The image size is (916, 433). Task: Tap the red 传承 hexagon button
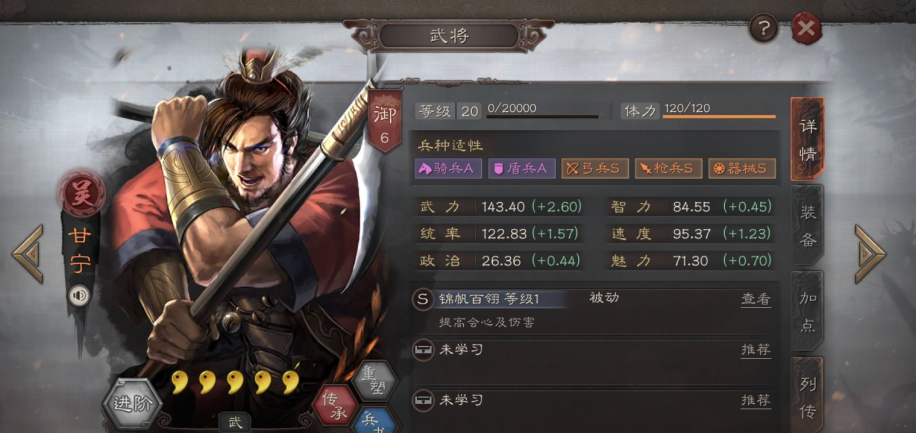click(335, 403)
